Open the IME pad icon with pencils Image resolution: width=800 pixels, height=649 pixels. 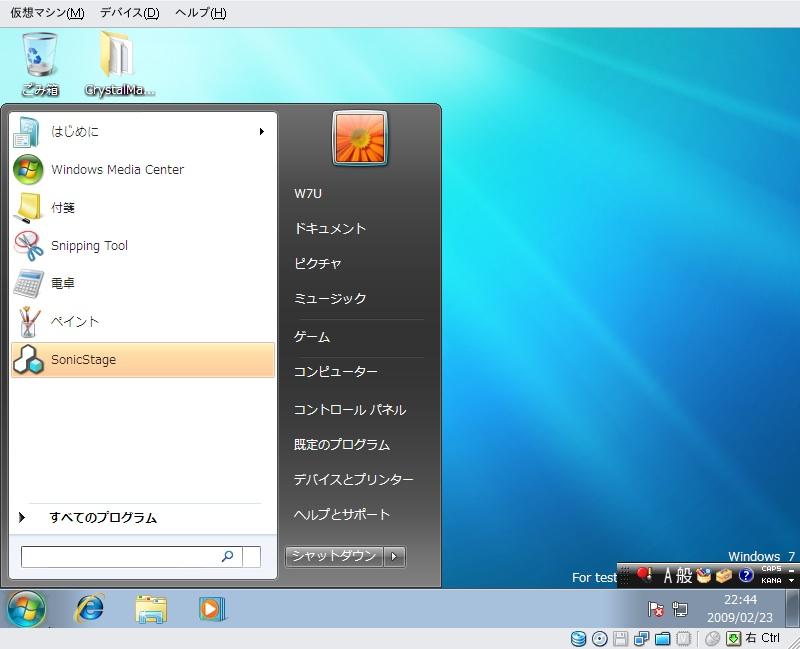click(704, 576)
